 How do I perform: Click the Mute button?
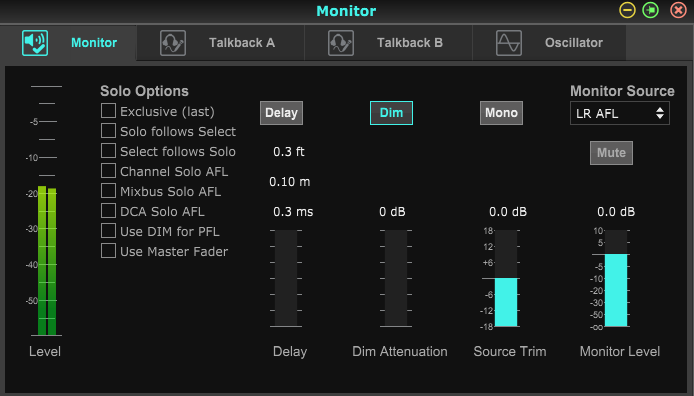(x=611, y=153)
